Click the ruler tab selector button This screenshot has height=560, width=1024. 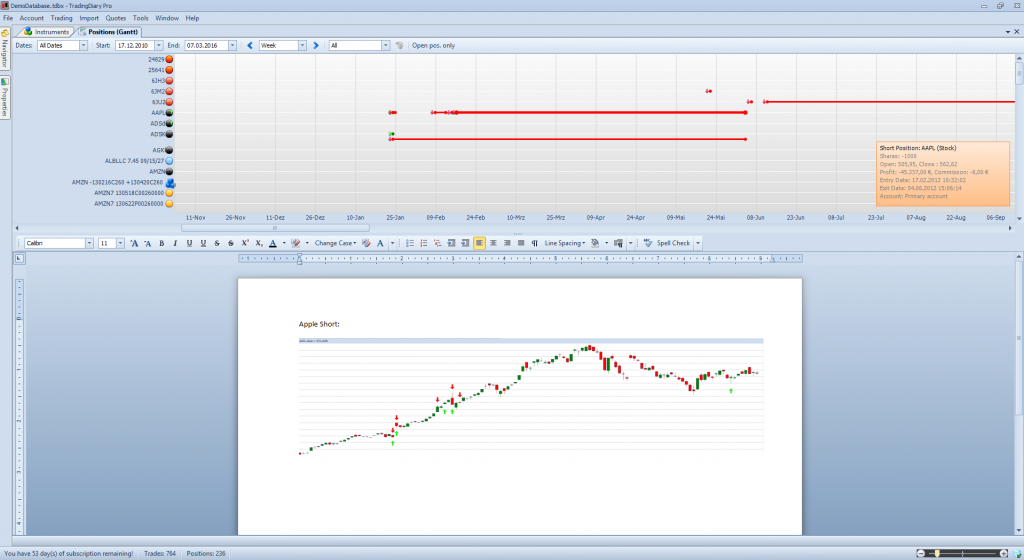pyautogui.click(x=19, y=258)
